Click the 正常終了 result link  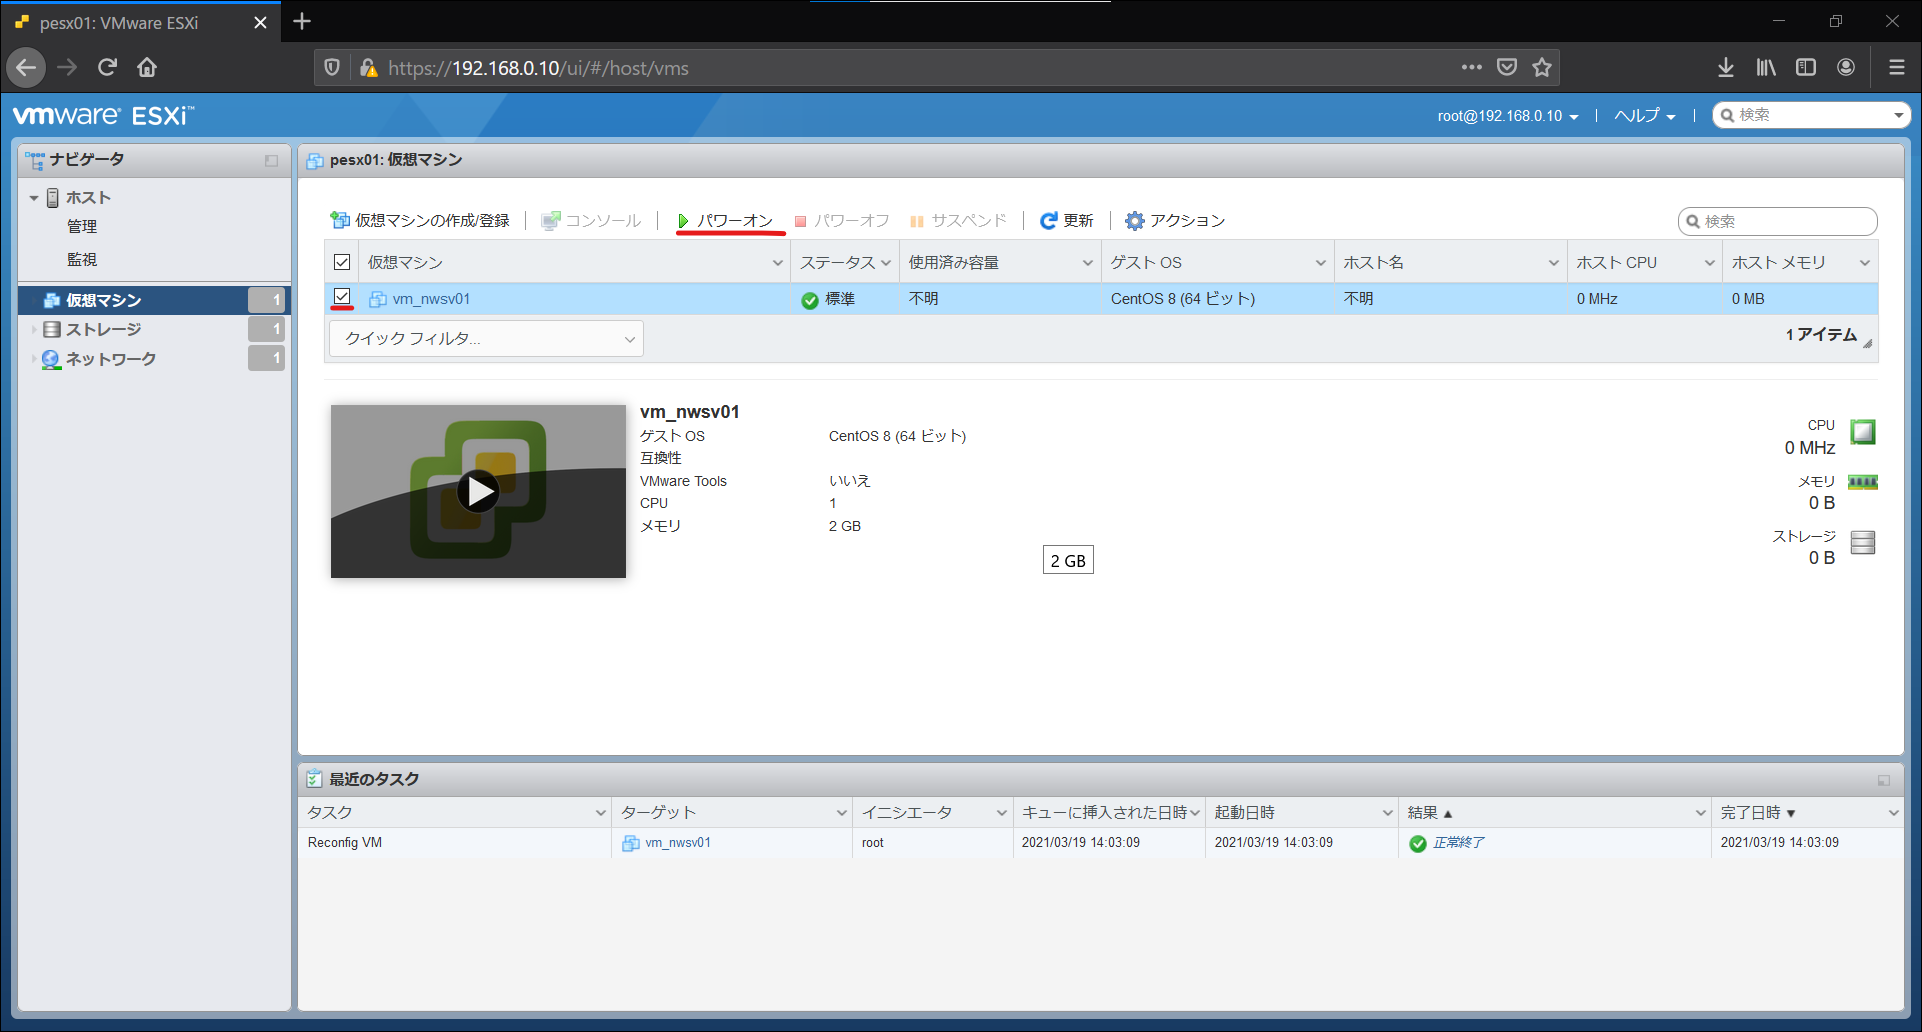[x=1458, y=843]
